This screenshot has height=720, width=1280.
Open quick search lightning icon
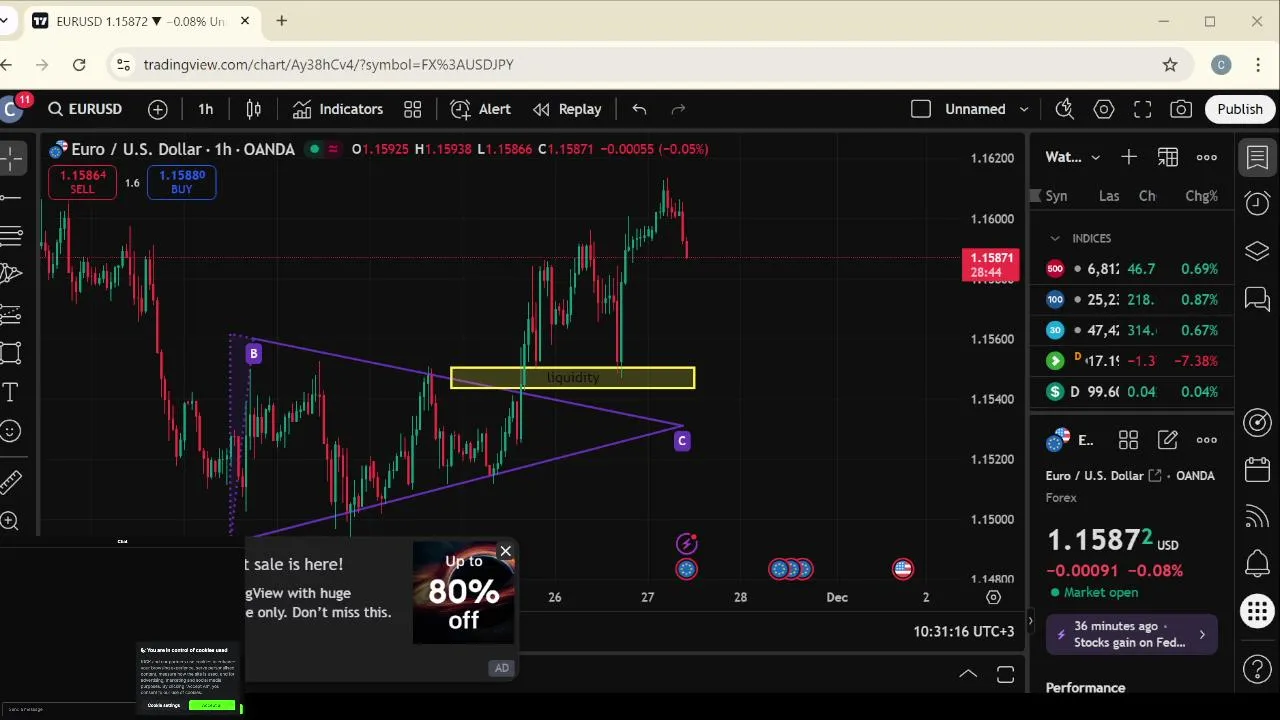pos(1065,109)
